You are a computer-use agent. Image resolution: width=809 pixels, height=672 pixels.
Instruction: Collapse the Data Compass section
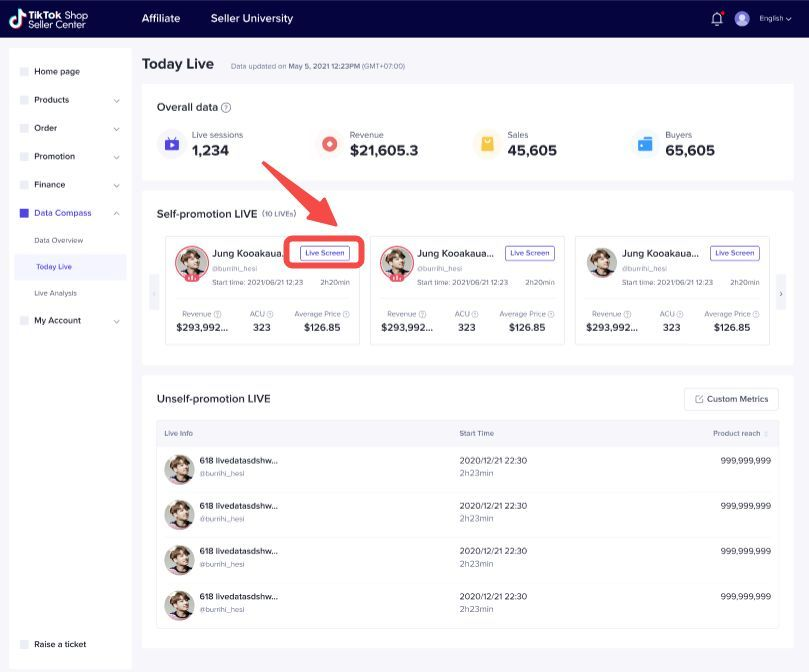tap(116, 213)
